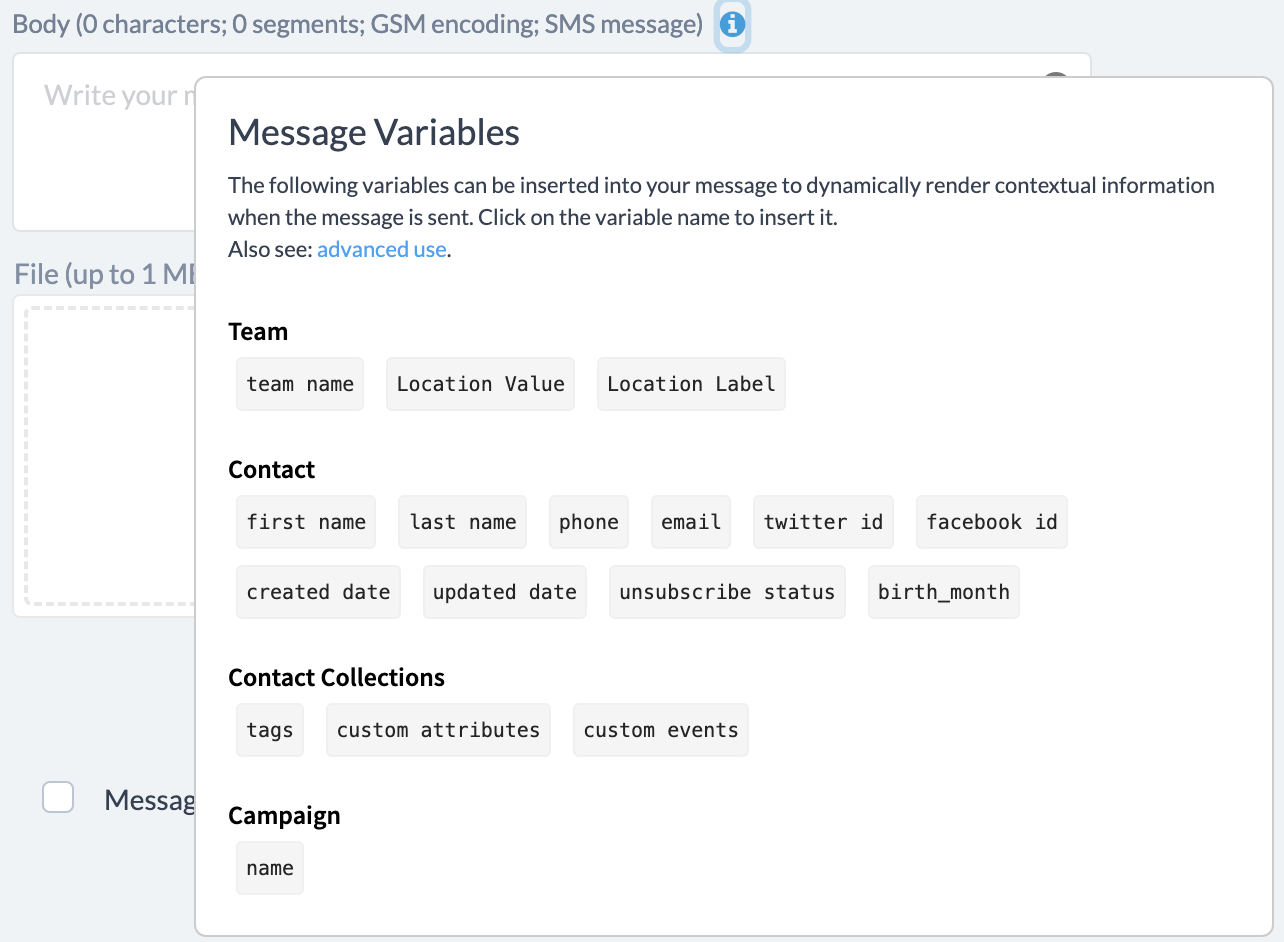Screen dimensions: 1284x942
Task: Insert the custom events variable
Action: [x=661, y=730]
